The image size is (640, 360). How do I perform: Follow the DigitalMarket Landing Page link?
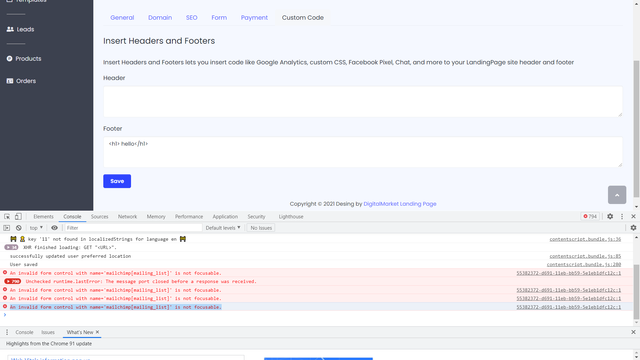[x=400, y=204]
